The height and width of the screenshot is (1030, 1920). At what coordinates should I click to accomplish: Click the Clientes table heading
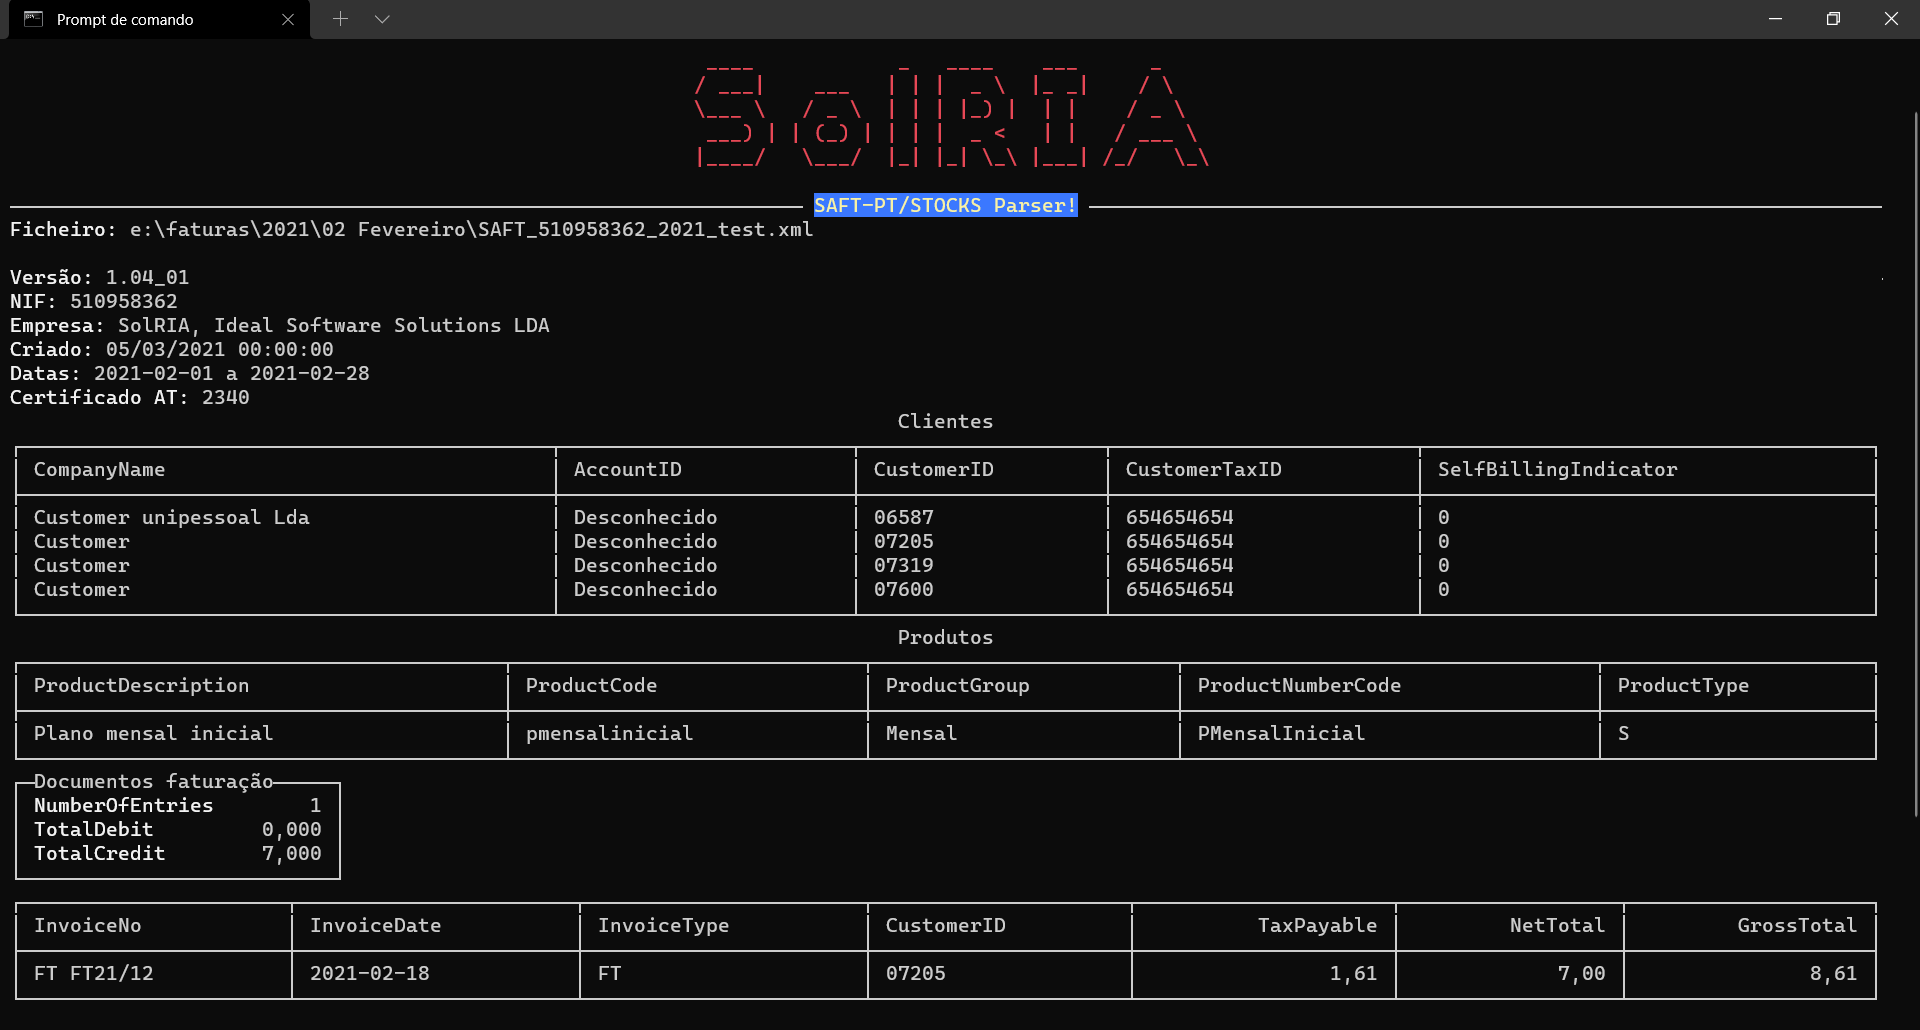click(945, 421)
